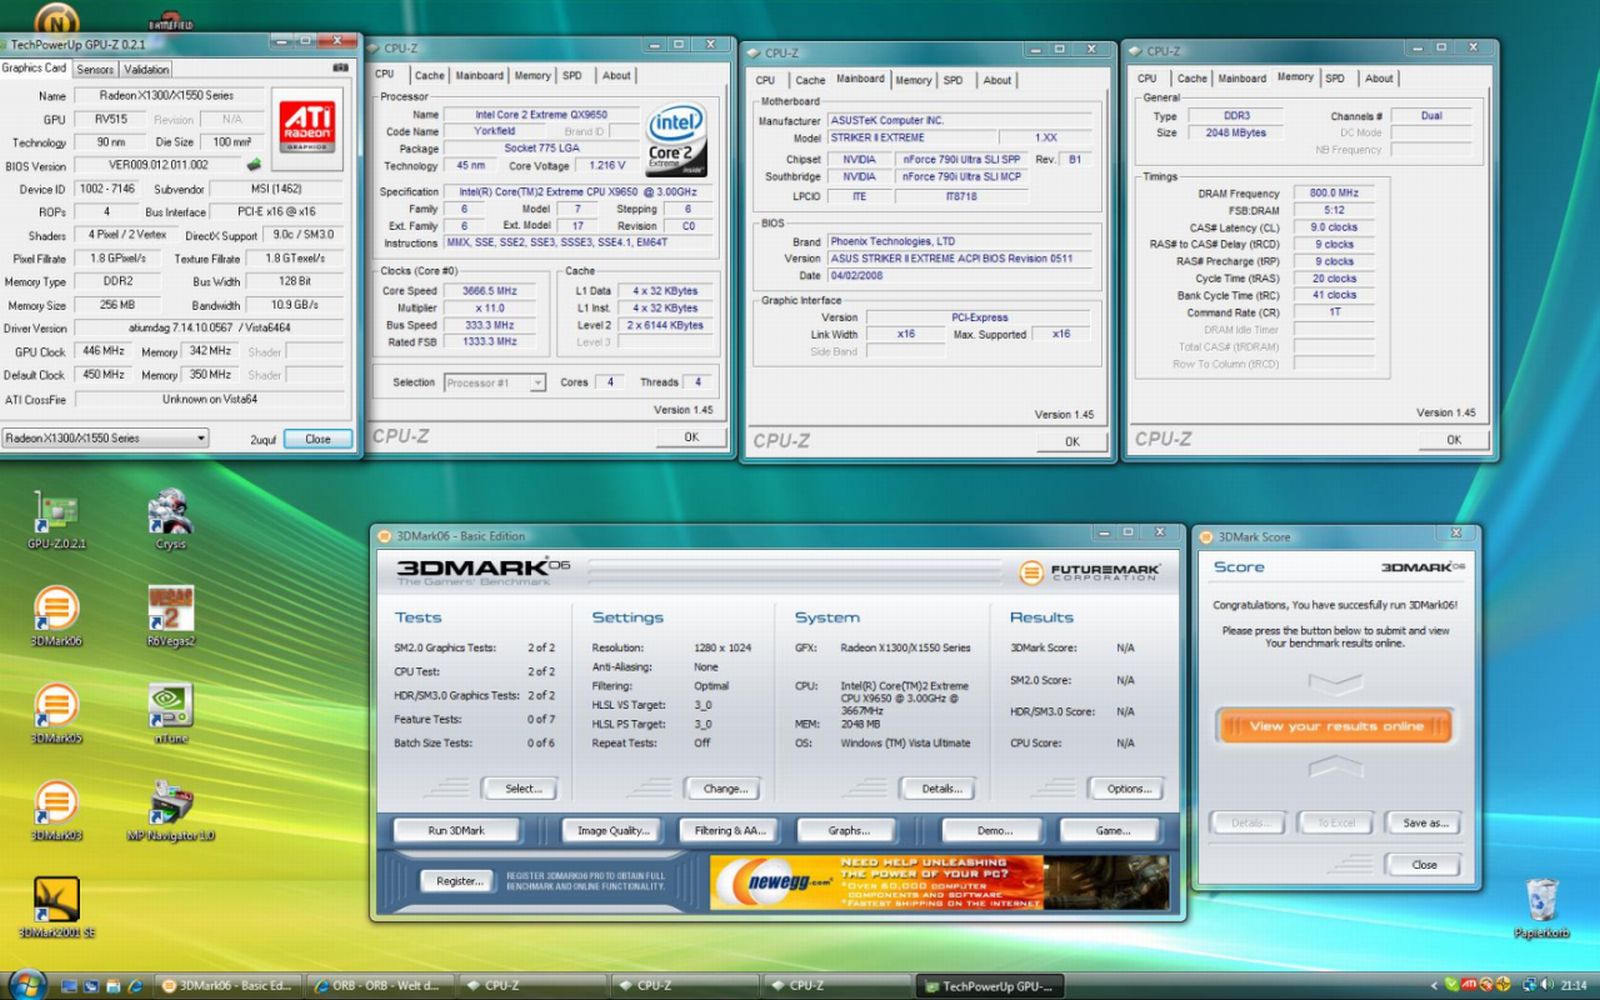Click the ATI tray icon

click(1470, 986)
